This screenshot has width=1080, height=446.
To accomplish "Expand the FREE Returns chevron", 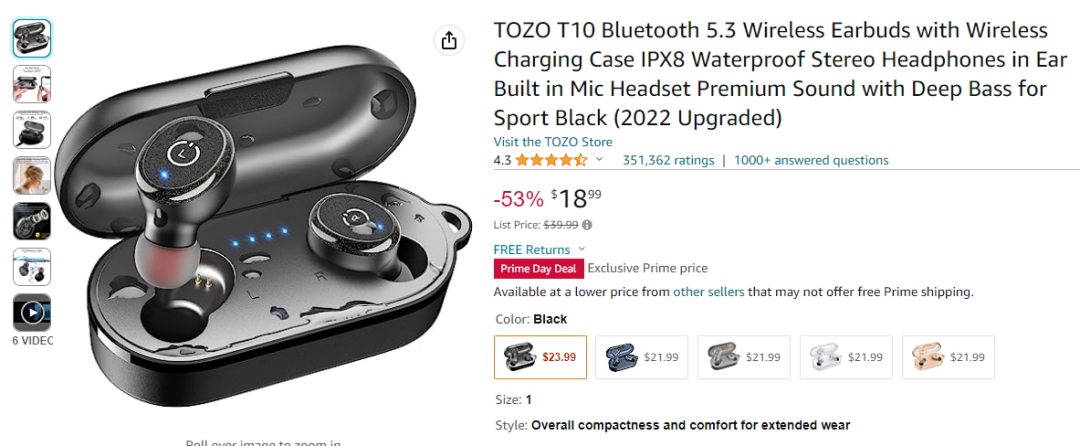I will click(x=582, y=249).
